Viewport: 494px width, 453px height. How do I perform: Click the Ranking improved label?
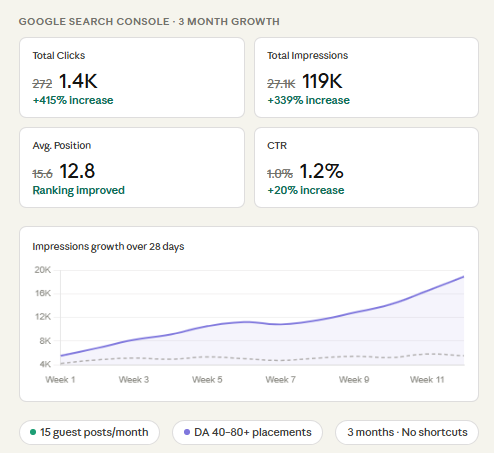click(x=79, y=190)
